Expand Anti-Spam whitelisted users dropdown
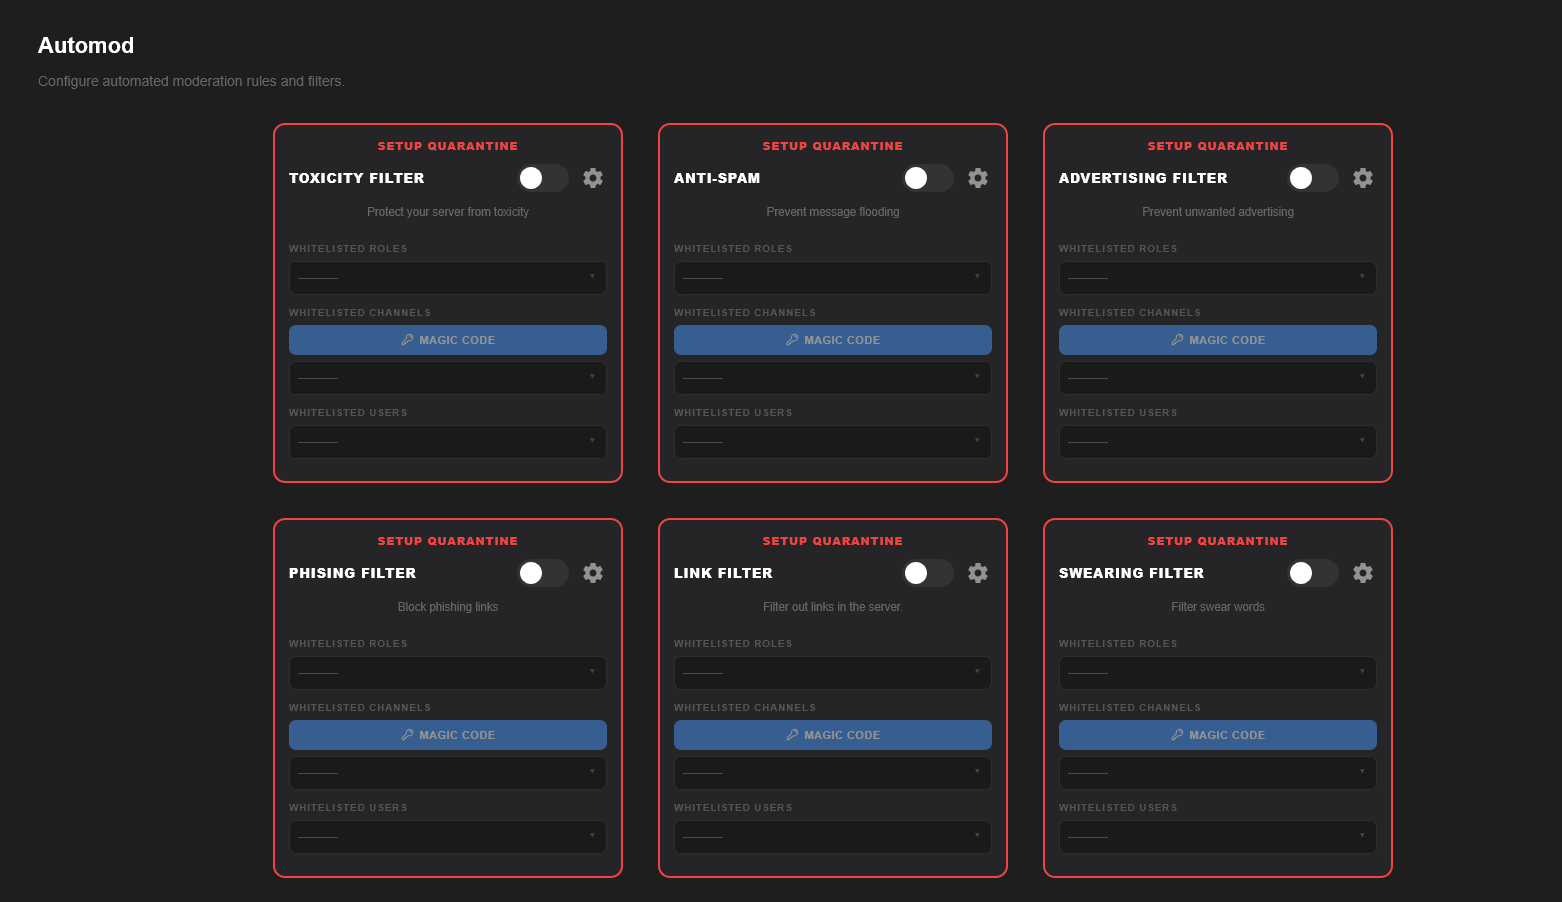This screenshot has width=1562, height=902. [x=833, y=442]
